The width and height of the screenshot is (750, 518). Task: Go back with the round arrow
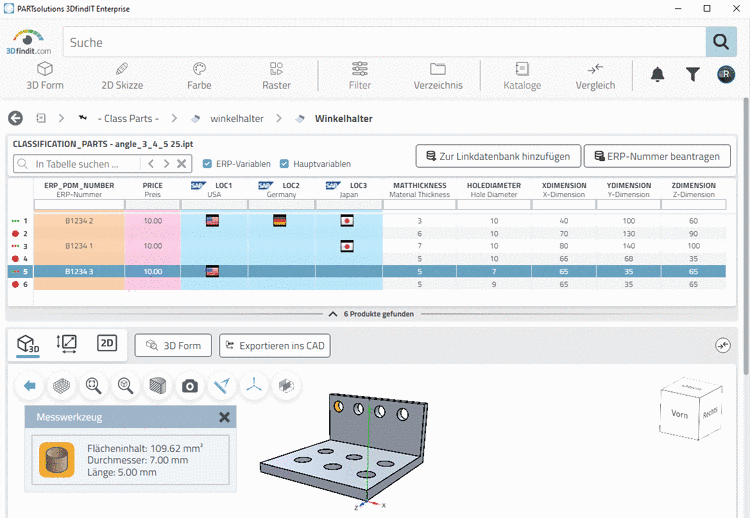pyautogui.click(x=15, y=118)
